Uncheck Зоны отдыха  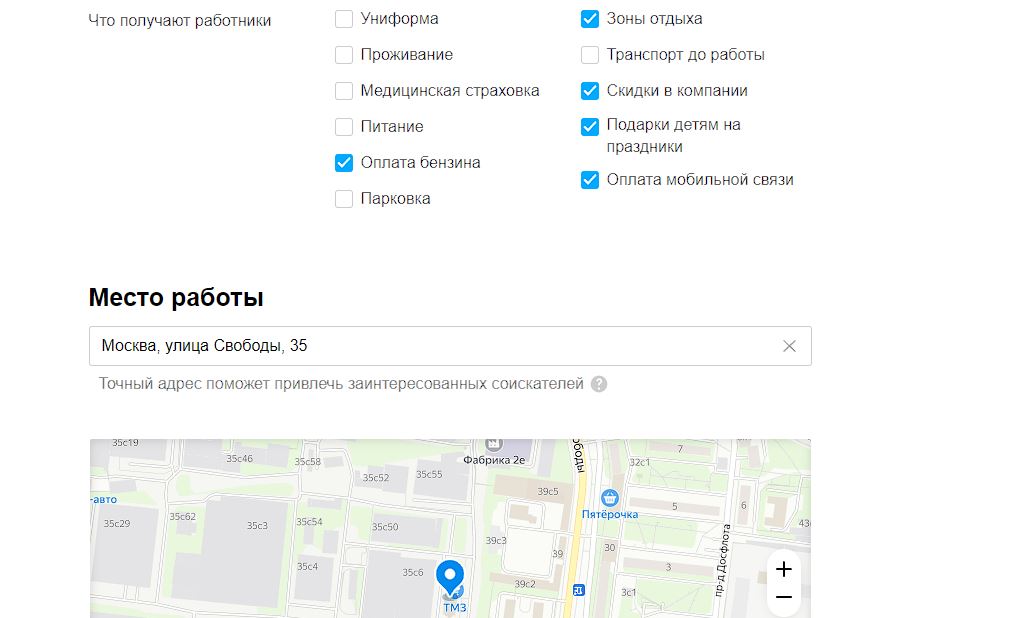(589, 18)
